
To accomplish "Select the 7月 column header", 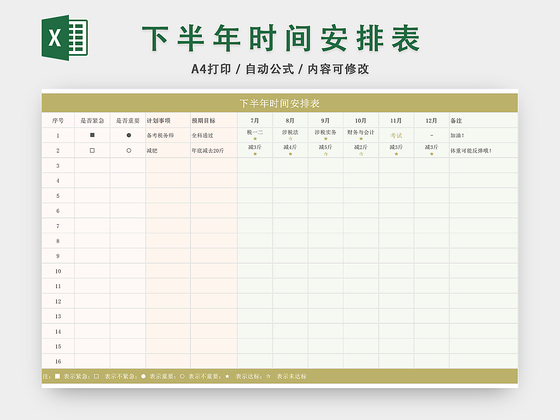I will click(255, 121).
